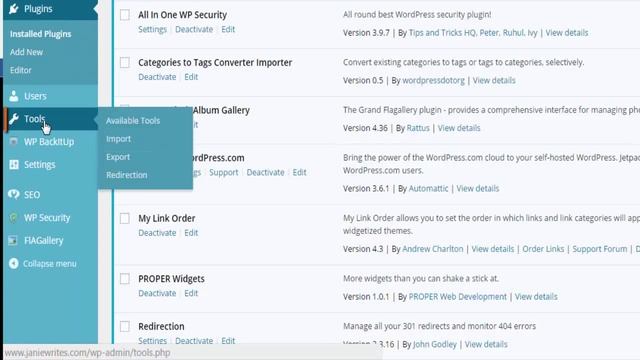Open the WP BackItUp menu label
Viewport: 640px width, 360px height.
point(49,142)
